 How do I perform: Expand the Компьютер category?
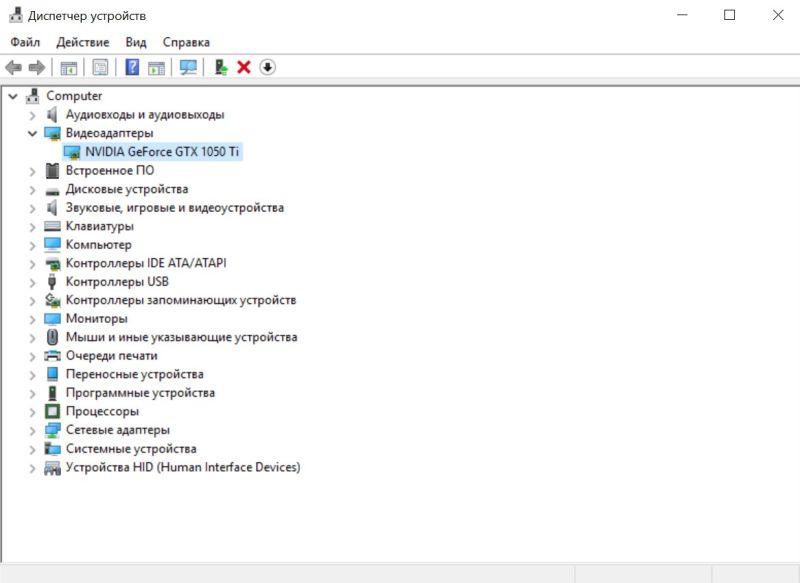point(32,245)
